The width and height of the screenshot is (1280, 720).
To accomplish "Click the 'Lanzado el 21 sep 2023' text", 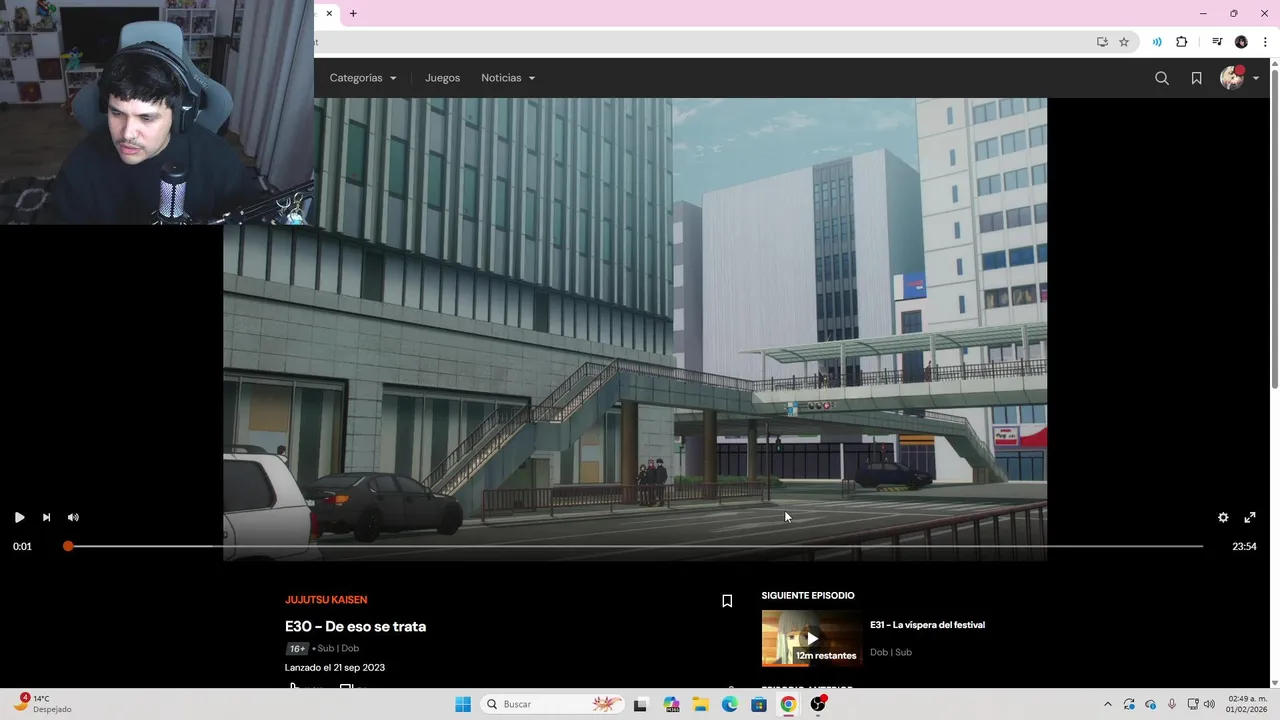I will click(x=335, y=667).
